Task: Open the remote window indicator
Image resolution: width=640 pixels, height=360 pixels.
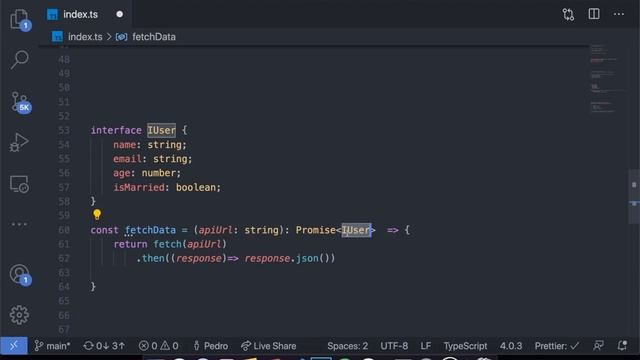Action: point(14,346)
